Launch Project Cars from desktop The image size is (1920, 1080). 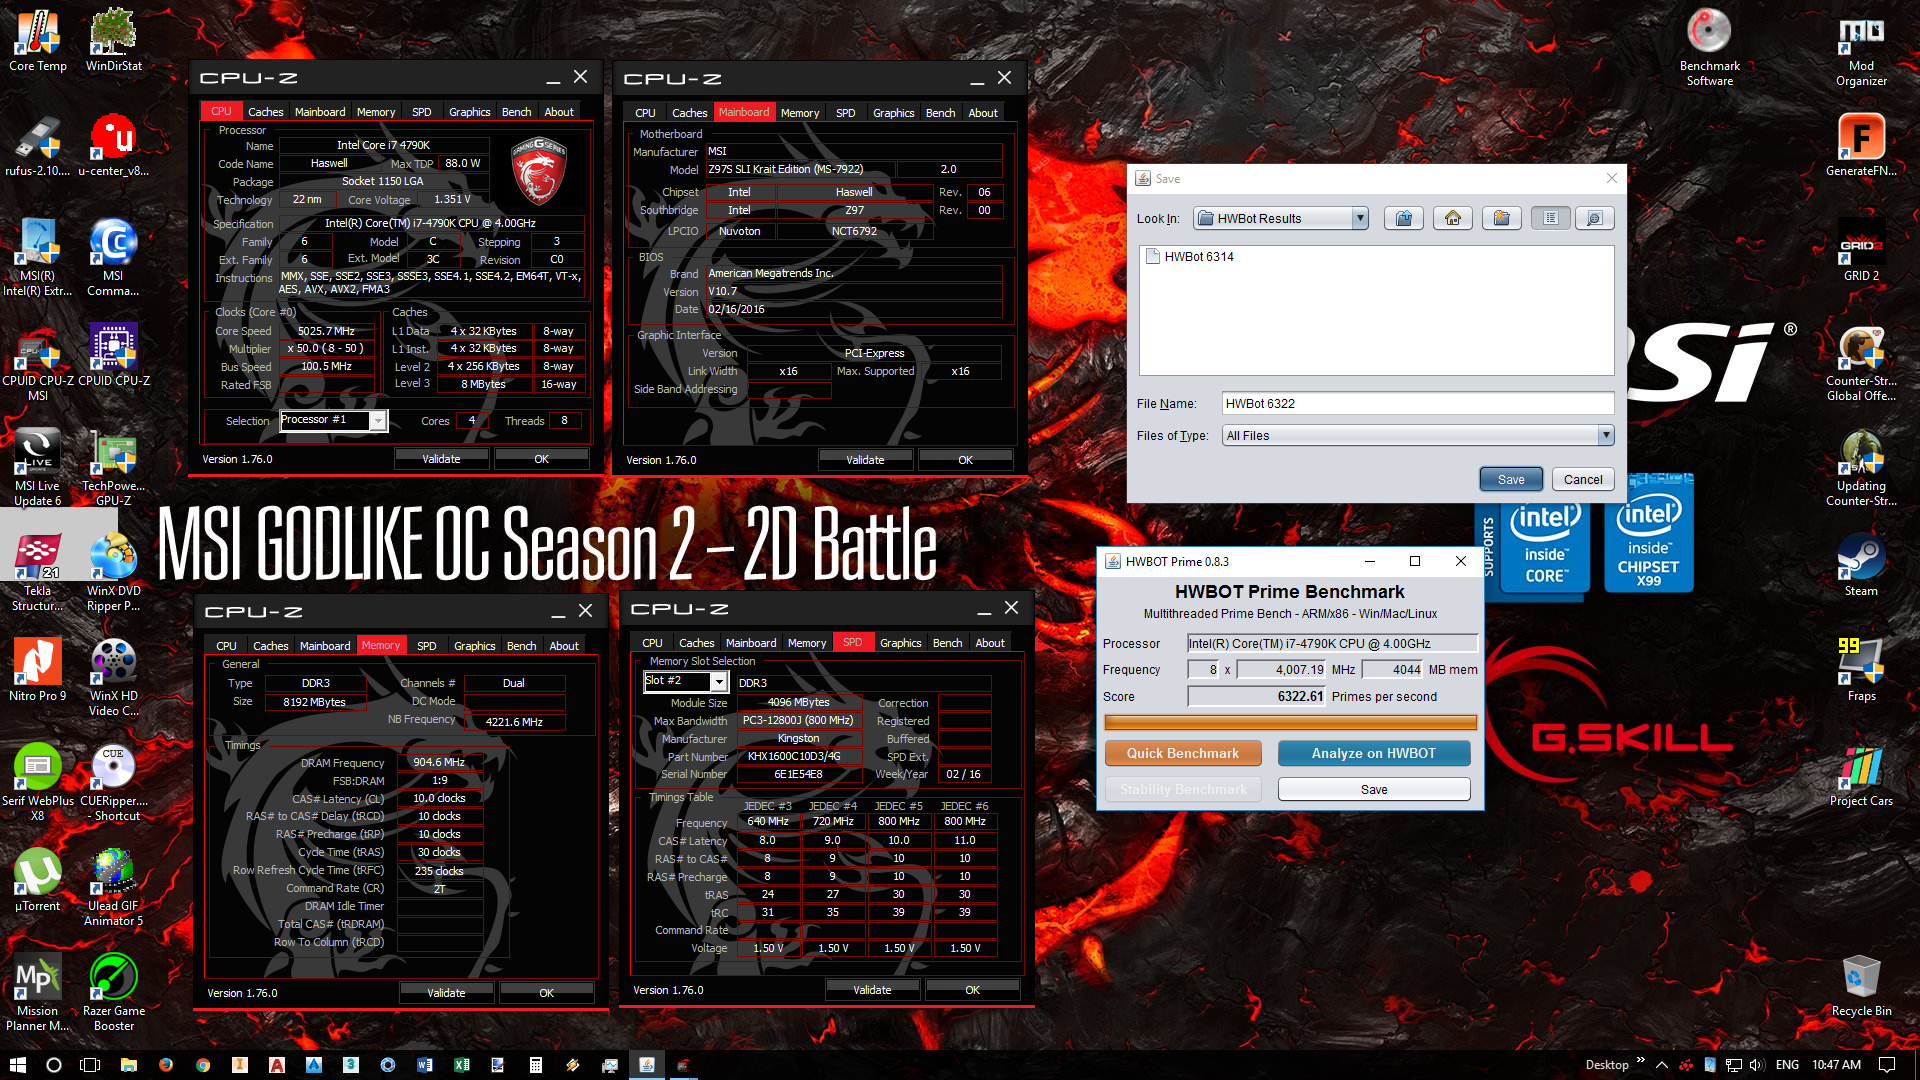(x=1861, y=775)
